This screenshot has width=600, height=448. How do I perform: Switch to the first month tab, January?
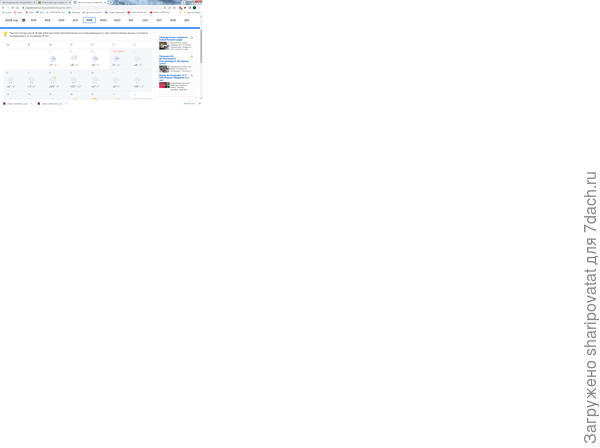point(34,20)
